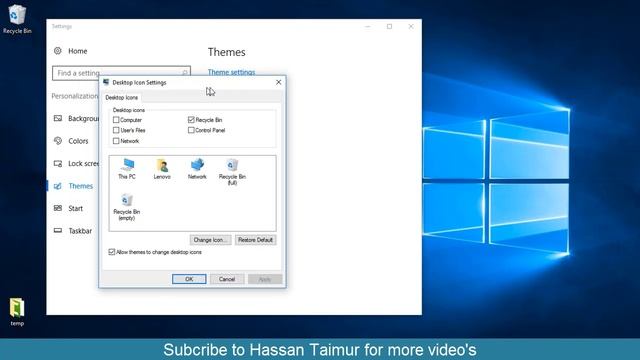This screenshot has height=360, width=640.
Task: Maximize the Settings window
Action: tap(389, 26)
